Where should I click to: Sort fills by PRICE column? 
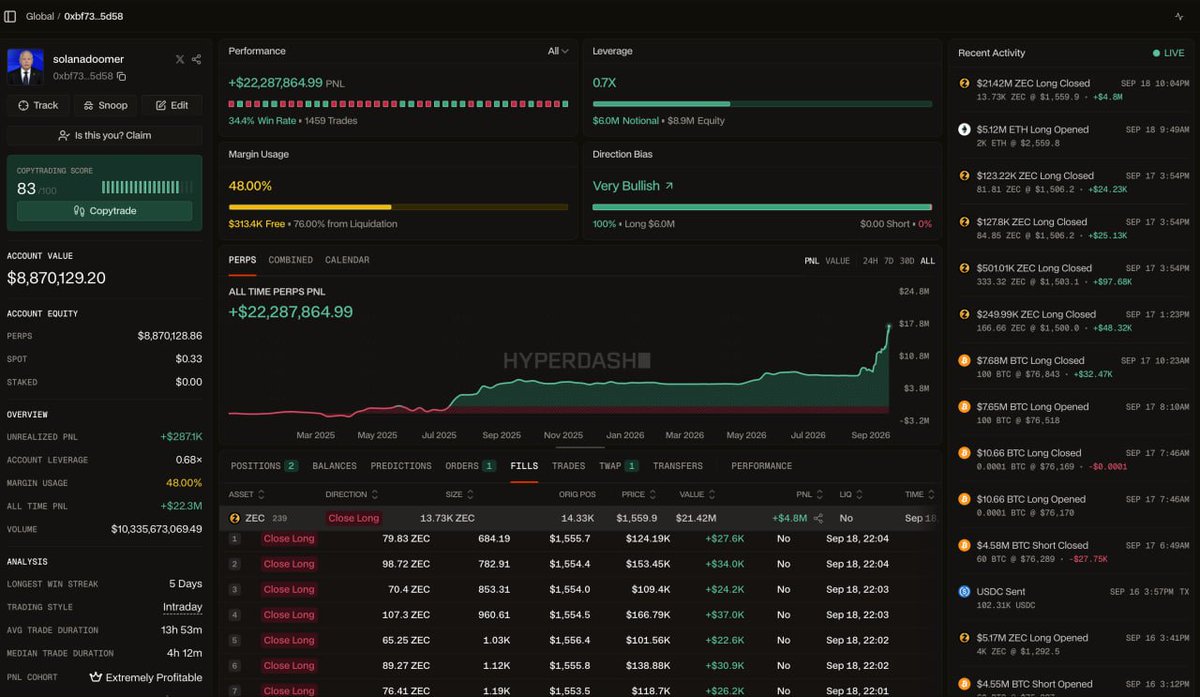(637, 495)
